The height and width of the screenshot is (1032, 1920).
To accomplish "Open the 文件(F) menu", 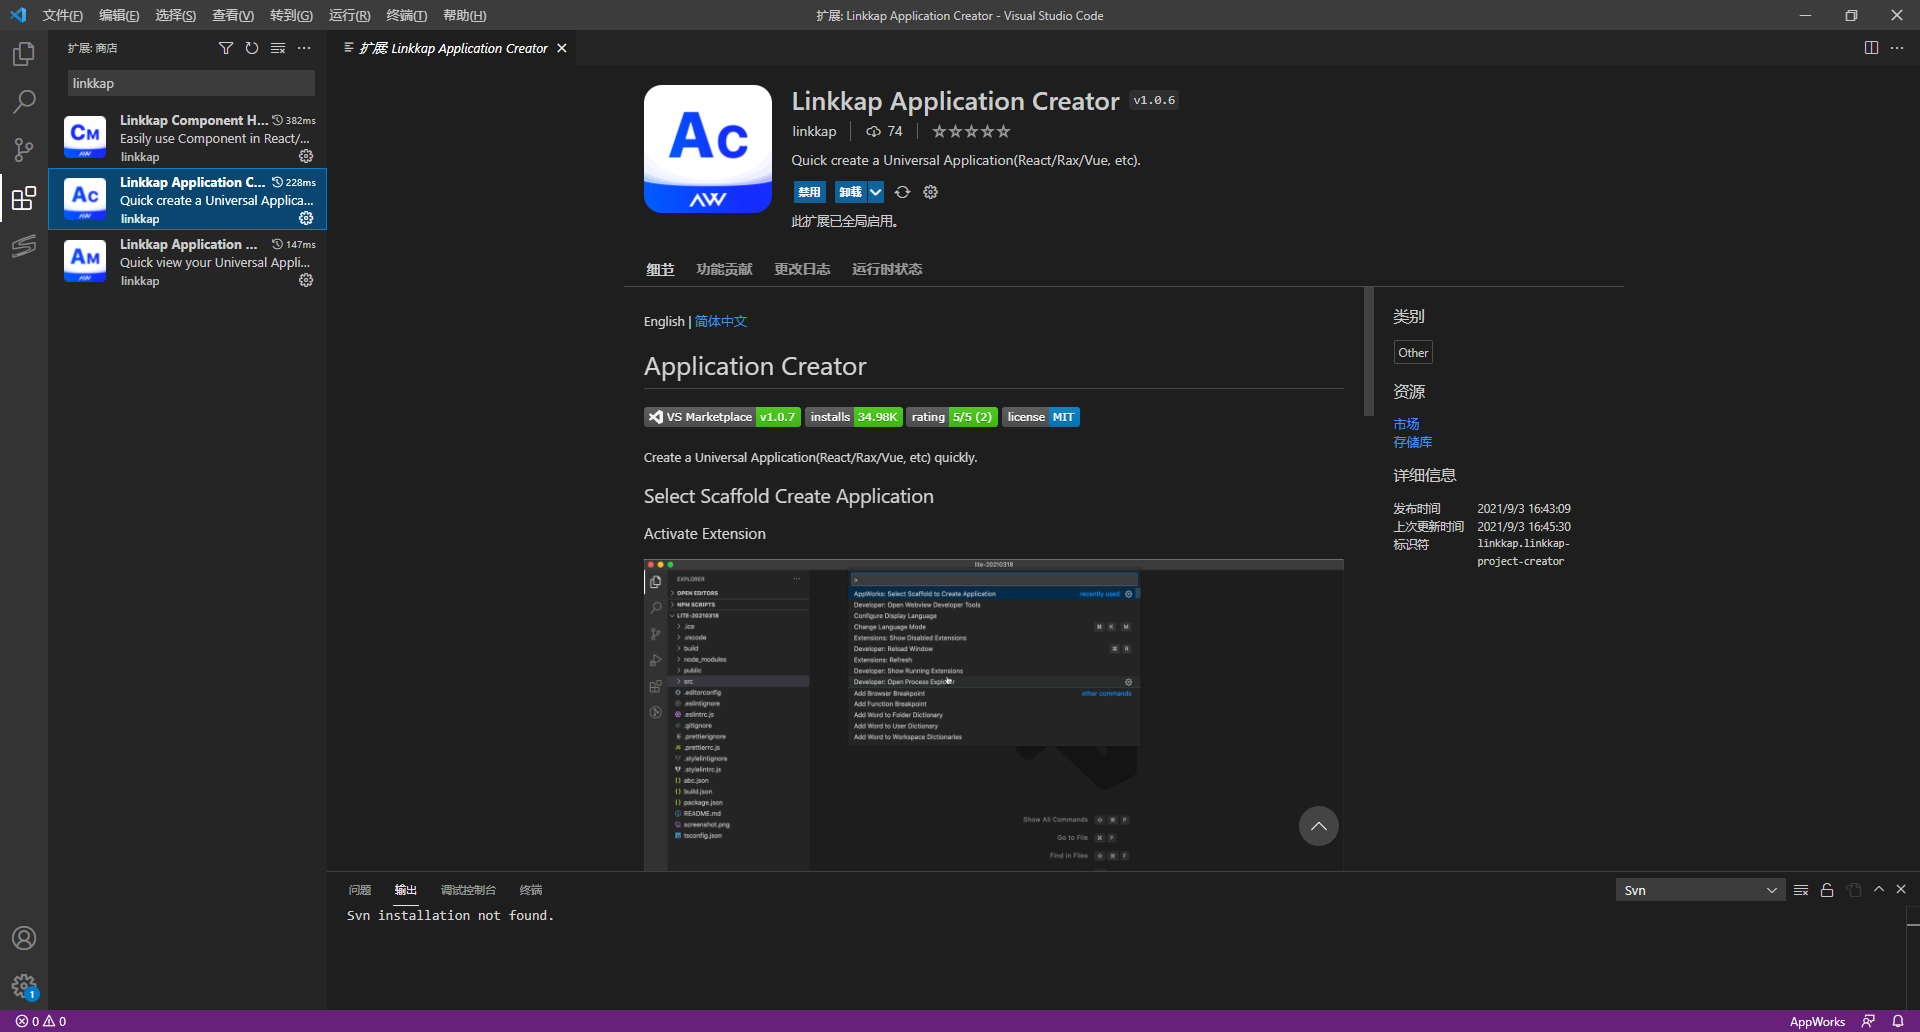I will coord(62,15).
